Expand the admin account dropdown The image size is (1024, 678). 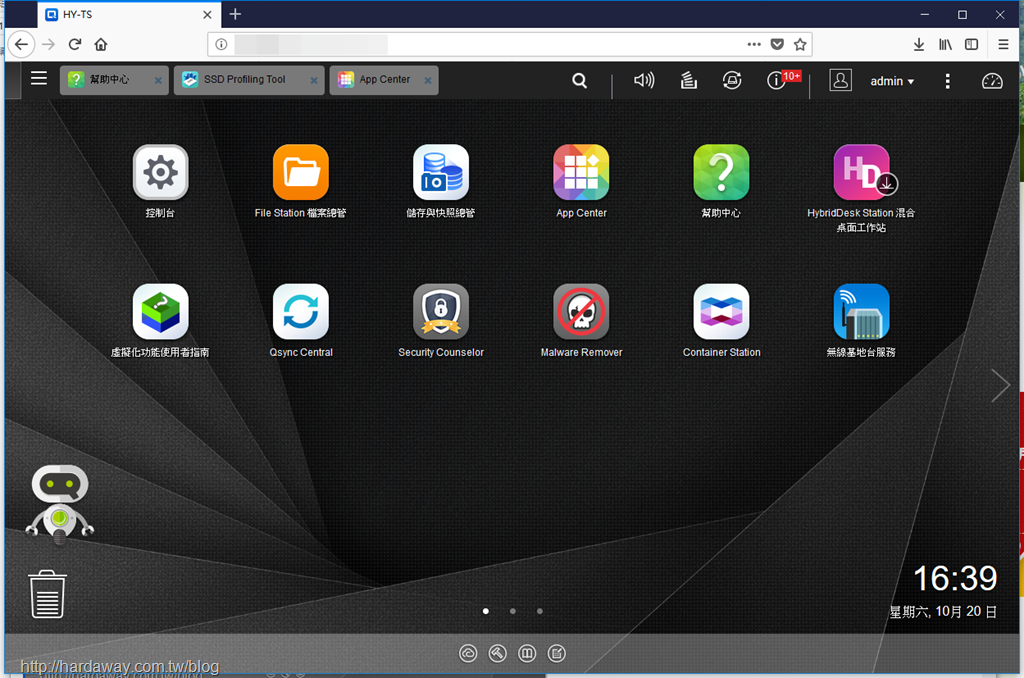pos(892,81)
